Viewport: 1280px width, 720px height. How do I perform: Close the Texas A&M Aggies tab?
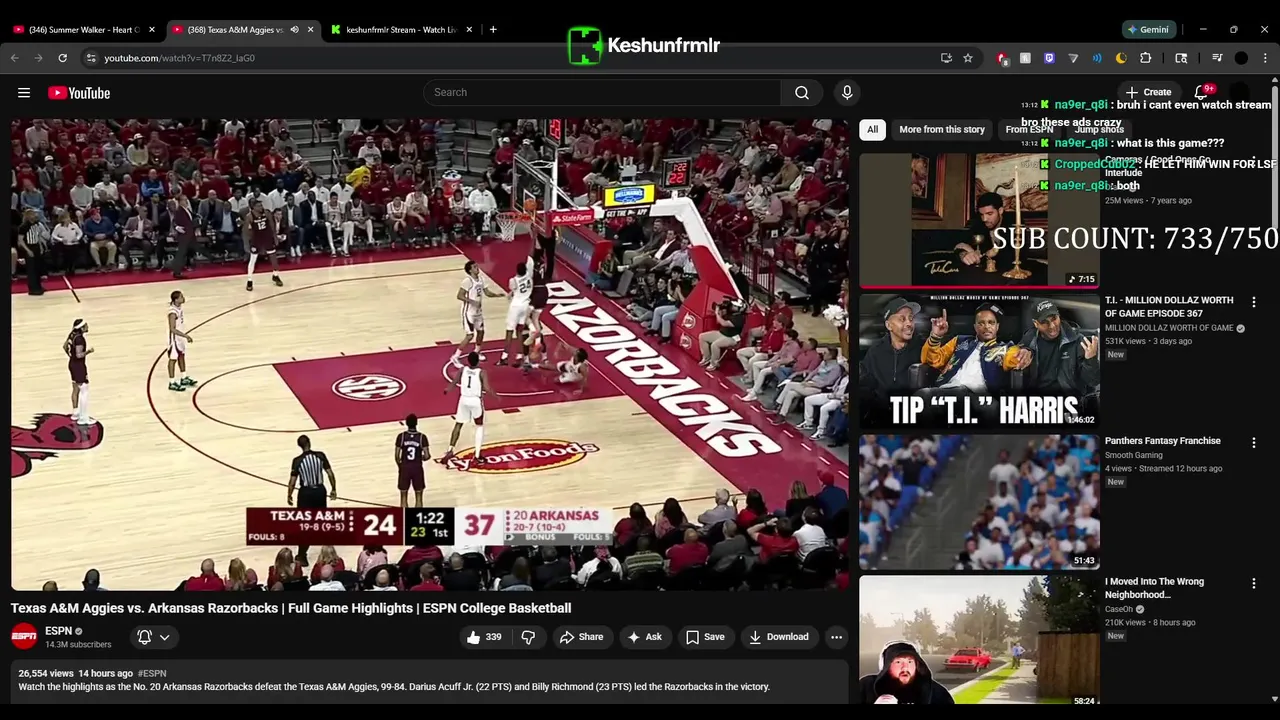click(x=310, y=29)
